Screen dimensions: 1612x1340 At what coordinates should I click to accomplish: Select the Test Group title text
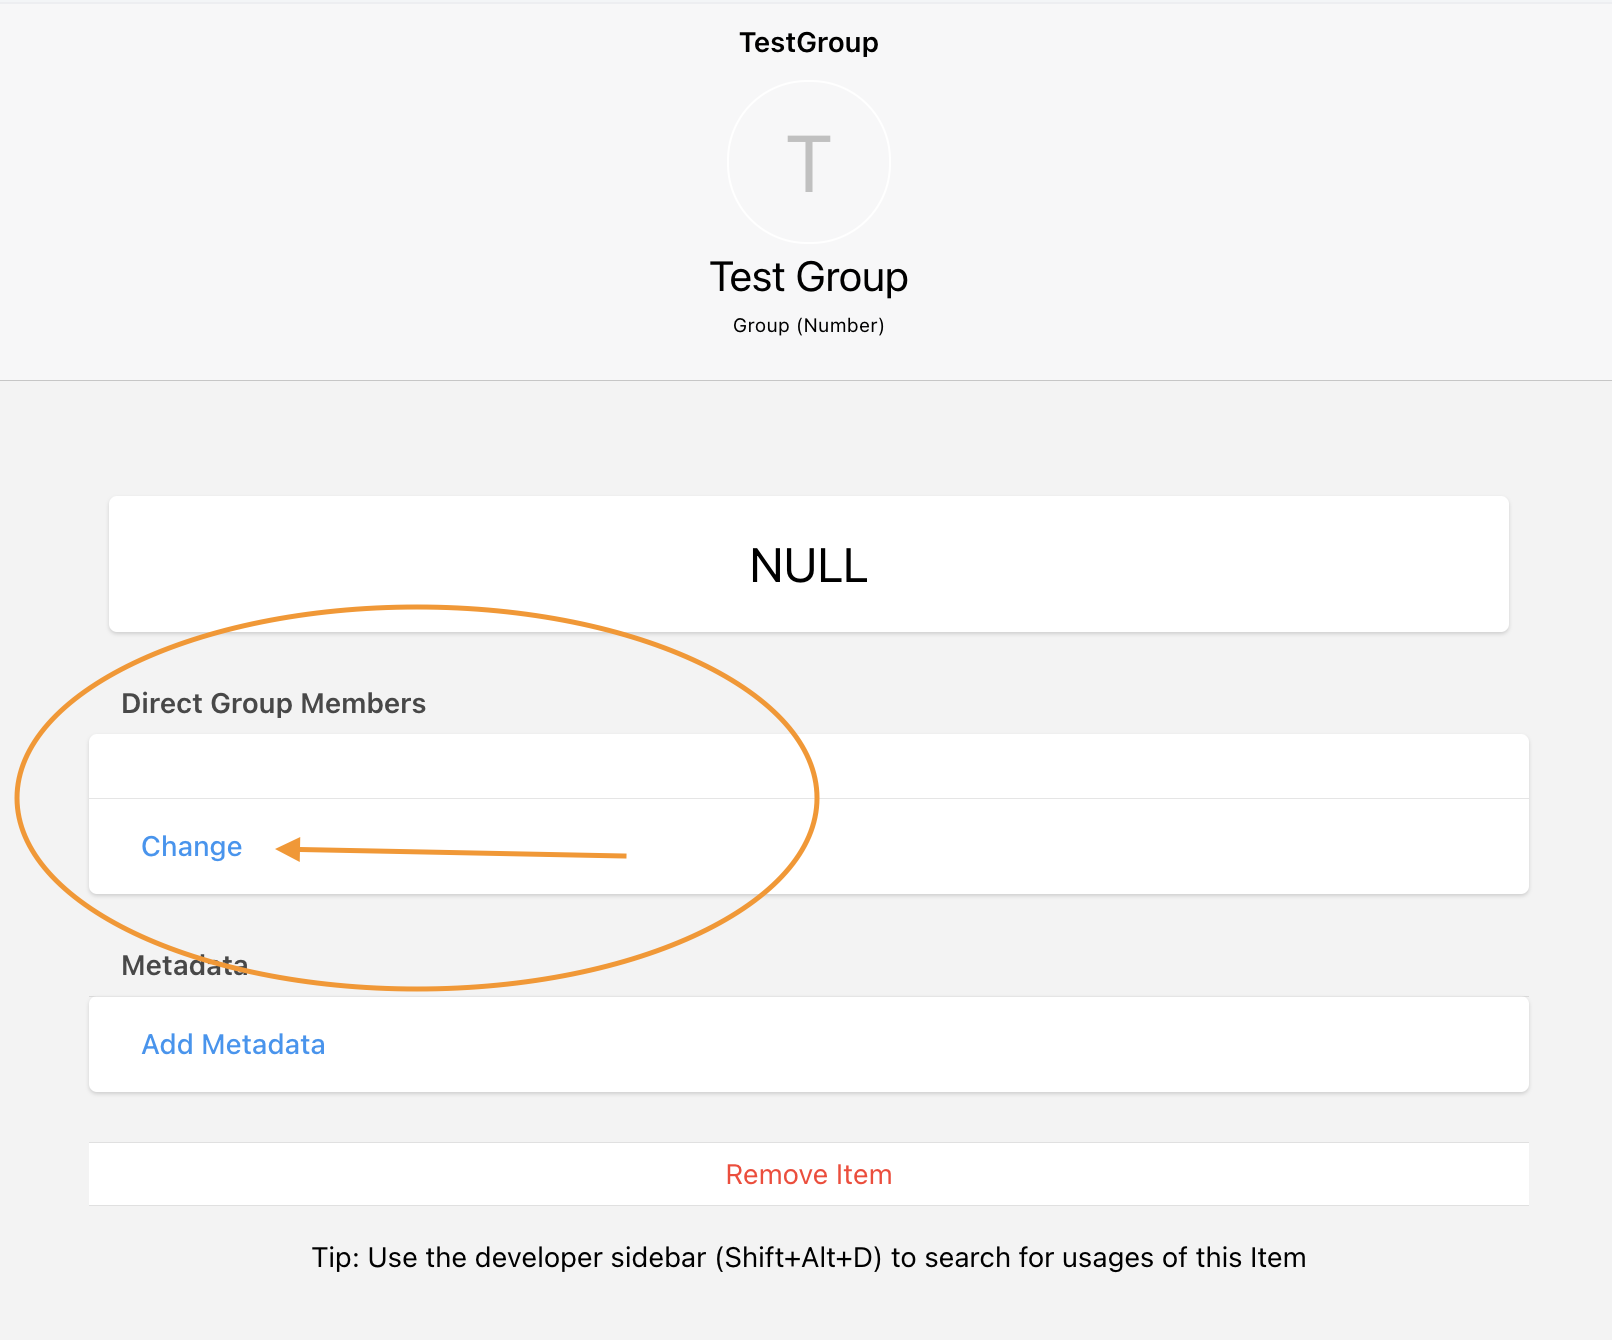(x=807, y=277)
